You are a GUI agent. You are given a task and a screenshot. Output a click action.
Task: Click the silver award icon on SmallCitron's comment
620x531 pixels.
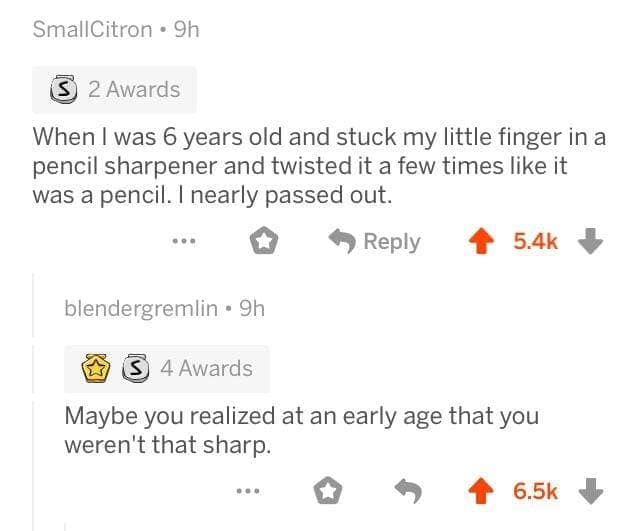coord(64,90)
